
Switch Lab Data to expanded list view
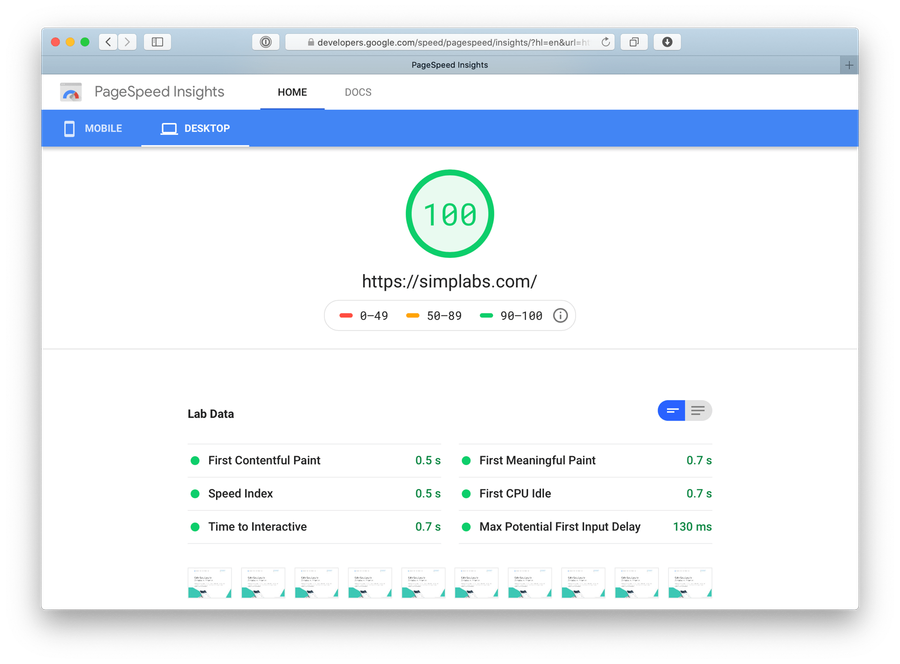pos(697,410)
